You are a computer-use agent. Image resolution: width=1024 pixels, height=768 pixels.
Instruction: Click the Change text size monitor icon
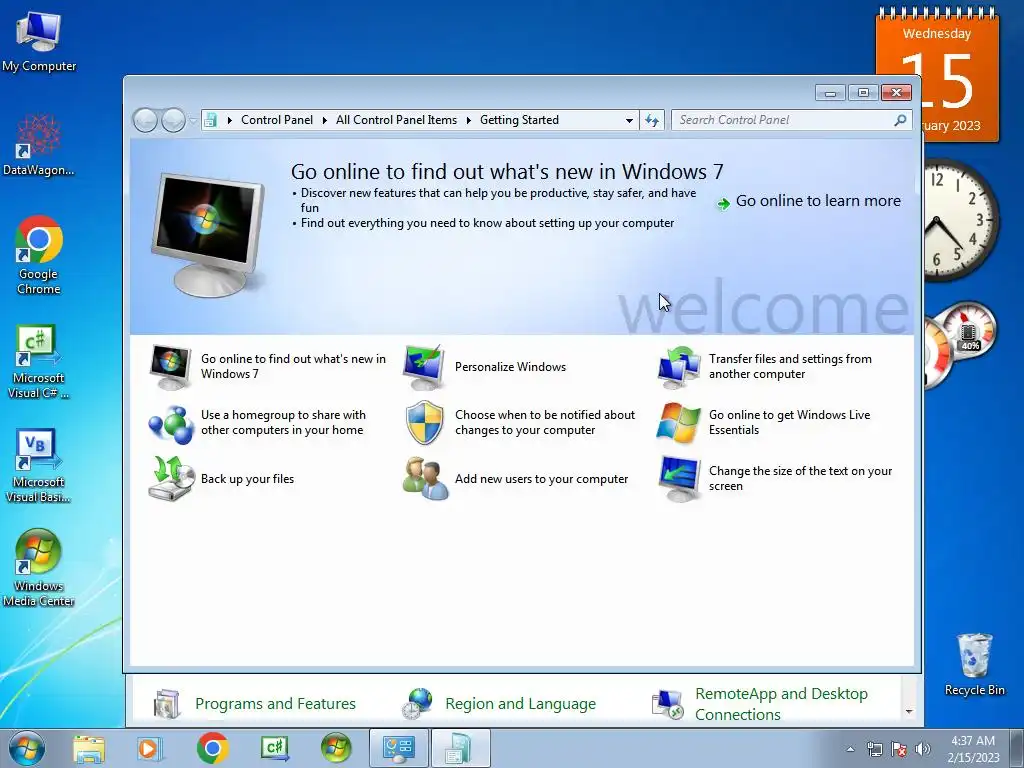[x=679, y=479]
